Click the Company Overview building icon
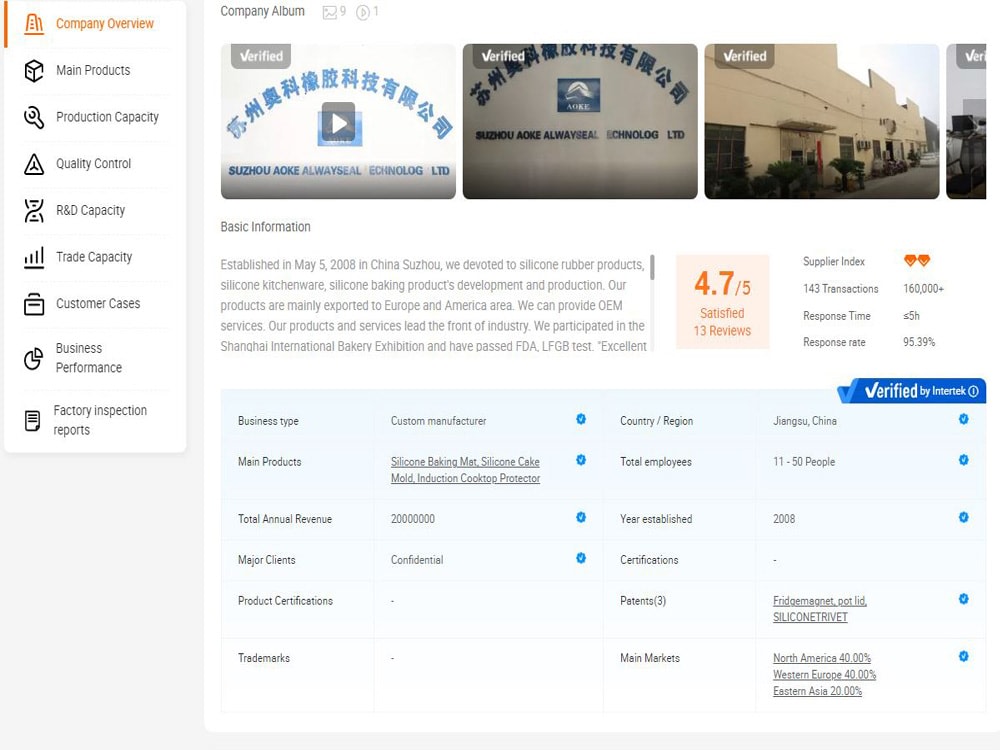Image resolution: width=1000 pixels, height=750 pixels. (34, 24)
